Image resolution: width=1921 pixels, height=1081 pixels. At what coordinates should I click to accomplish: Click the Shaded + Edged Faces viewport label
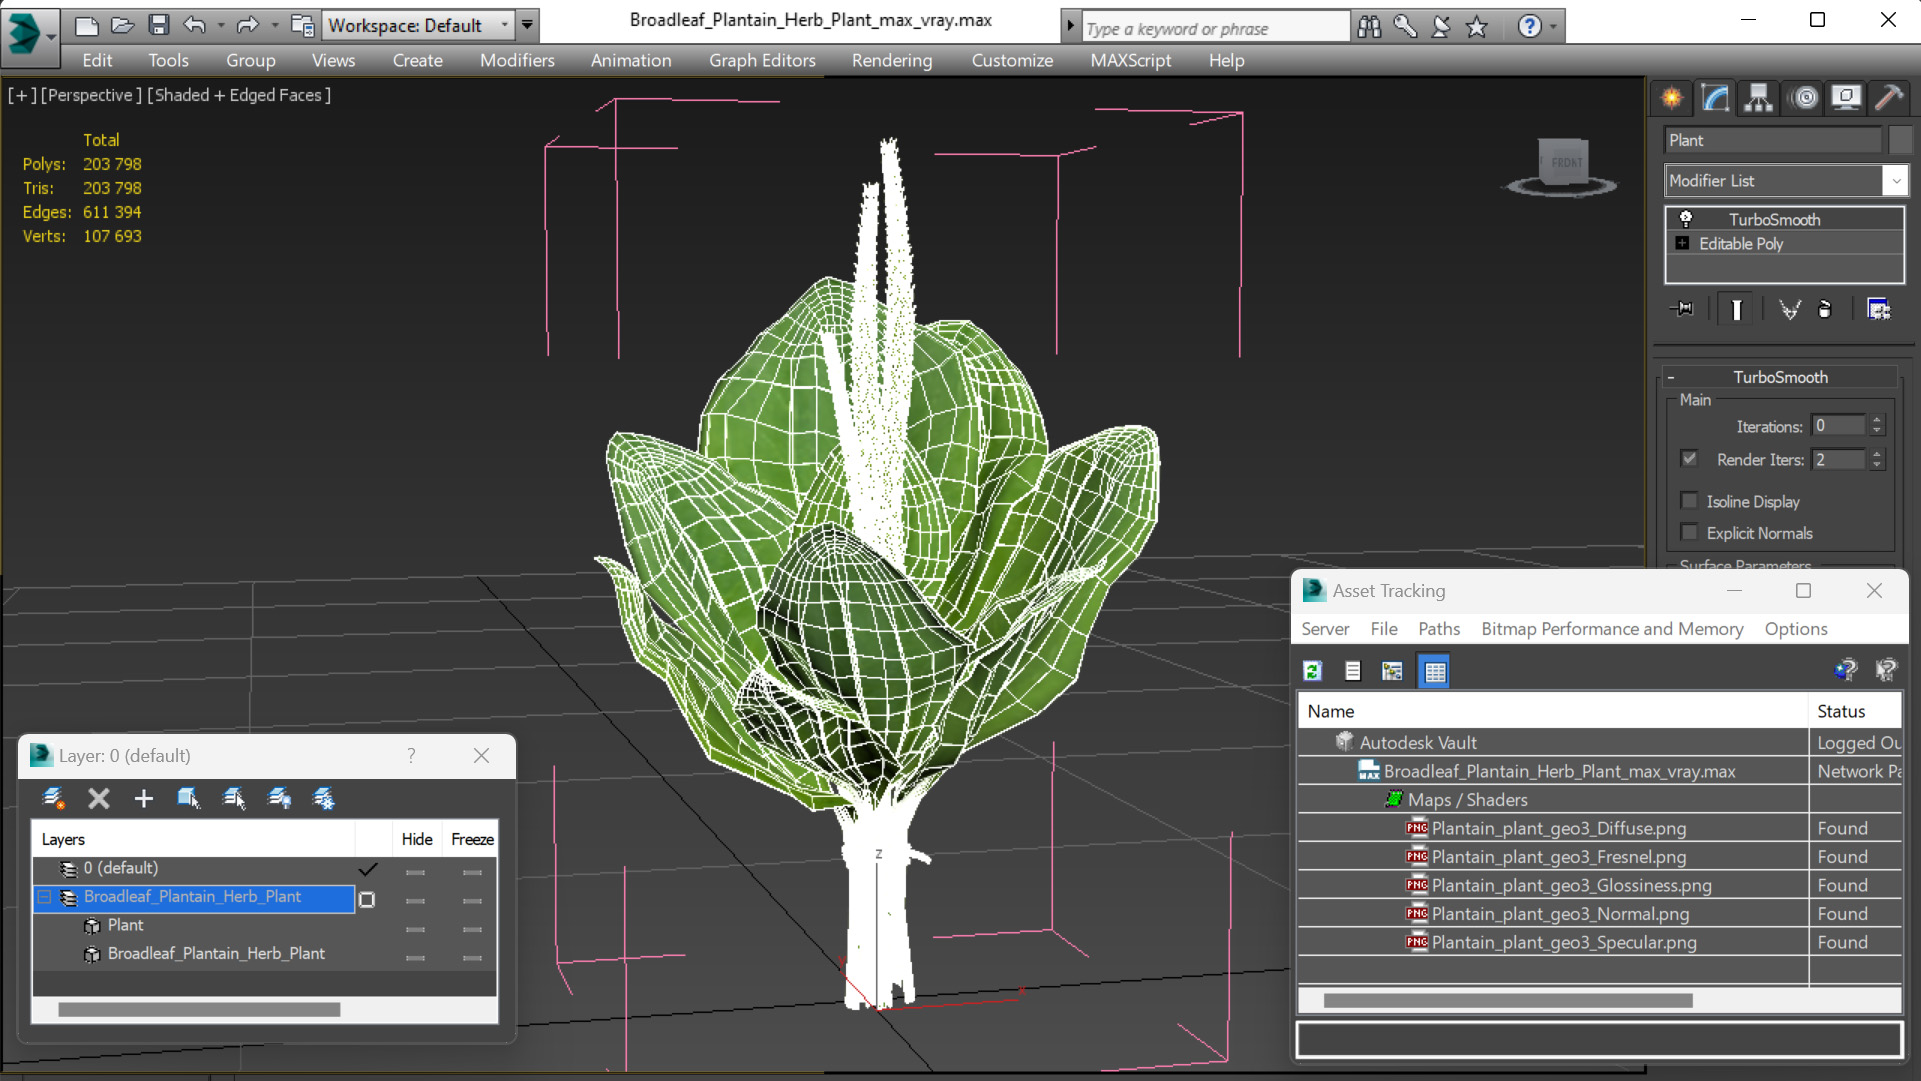point(239,95)
